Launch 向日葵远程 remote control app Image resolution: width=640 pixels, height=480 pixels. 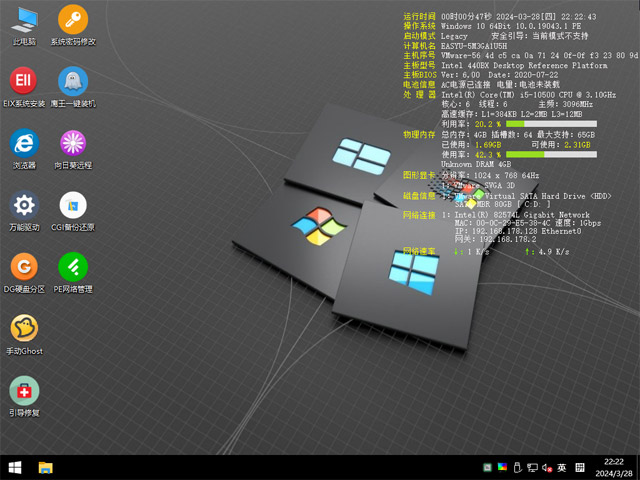[x=73, y=149]
